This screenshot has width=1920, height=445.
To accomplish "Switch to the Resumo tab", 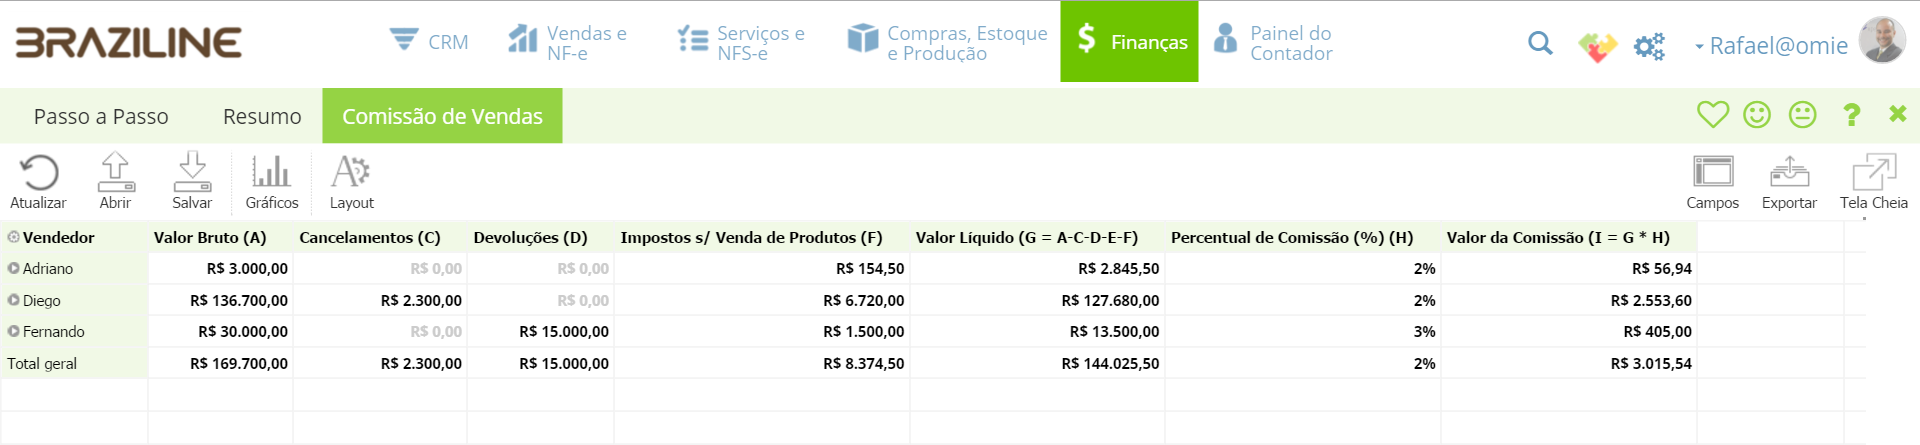I will 262,116.
